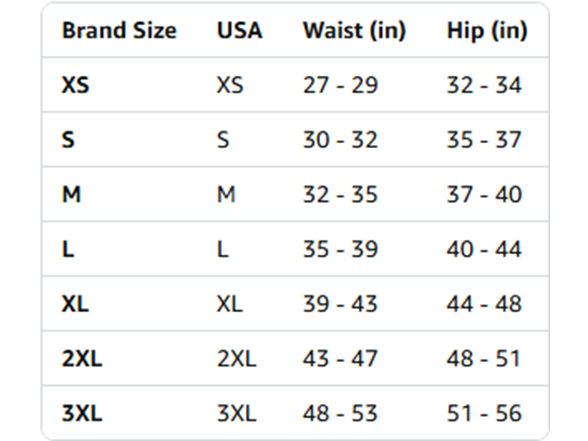This screenshot has width=588, height=441.
Task: Click the Hip (in) column header
Action: [x=487, y=30]
